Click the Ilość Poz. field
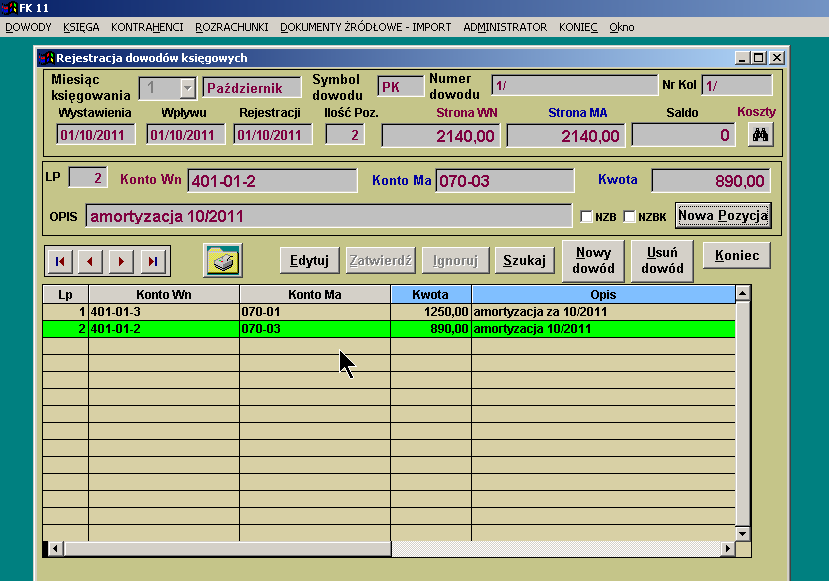829x581 pixels. pos(345,134)
